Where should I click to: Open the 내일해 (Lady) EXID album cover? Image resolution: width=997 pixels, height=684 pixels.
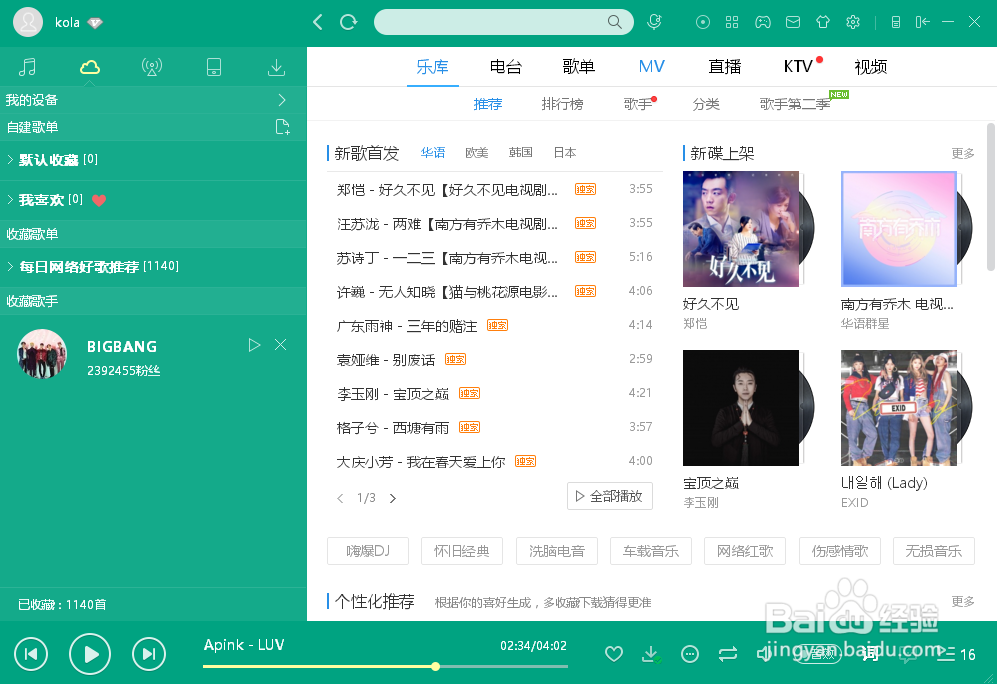click(x=899, y=407)
